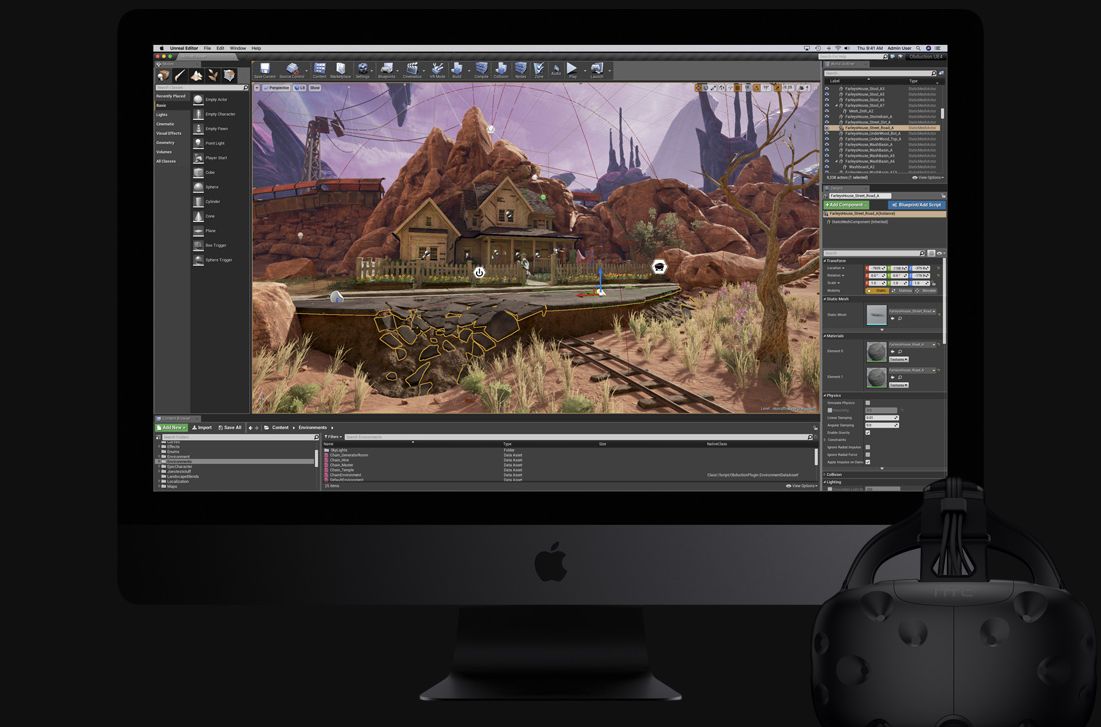Viewport: 1101px width, 727px height.
Task: Open the Launch options dropdown arrow
Action: [609, 70]
